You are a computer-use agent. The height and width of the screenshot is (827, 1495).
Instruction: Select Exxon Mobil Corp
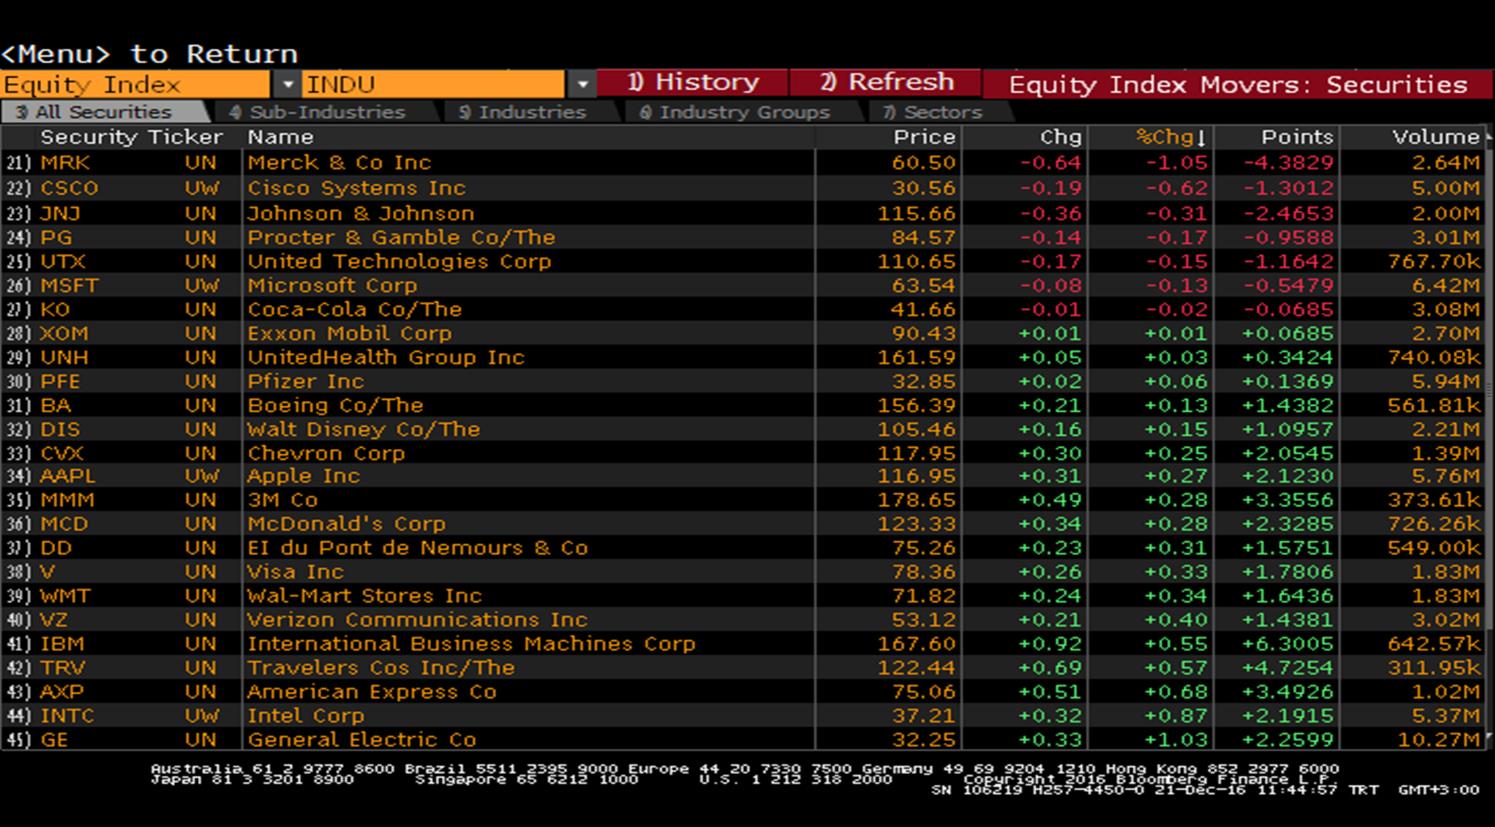(349, 333)
